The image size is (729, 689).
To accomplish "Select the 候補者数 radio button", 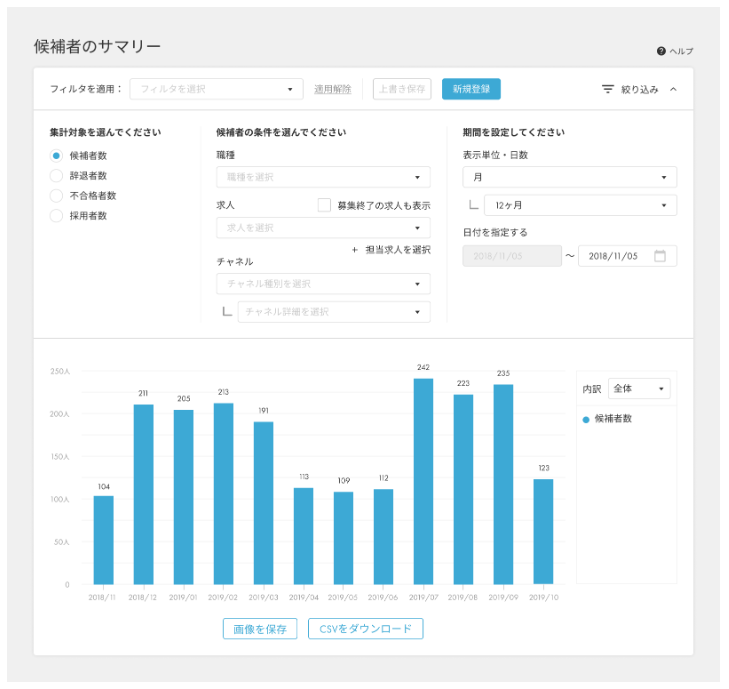I will click(x=57, y=156).
